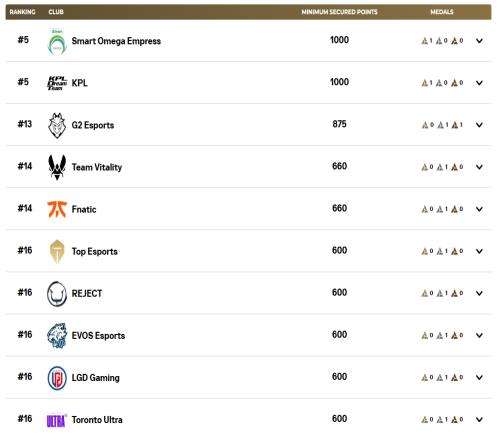
Task: Click the REJECT team logo
Action: pyautogui.click(x=57, y=294)
